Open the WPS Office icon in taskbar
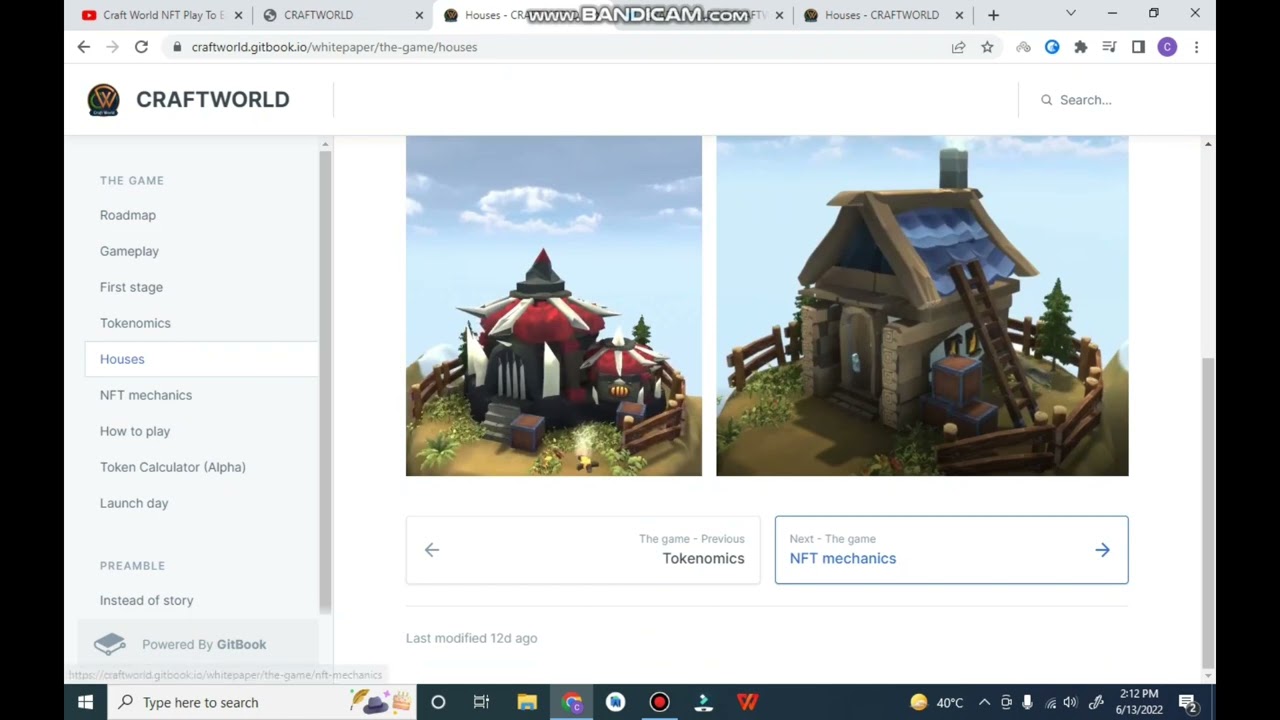The height and width of the screenshot is (720, 1280). point(748,702)
